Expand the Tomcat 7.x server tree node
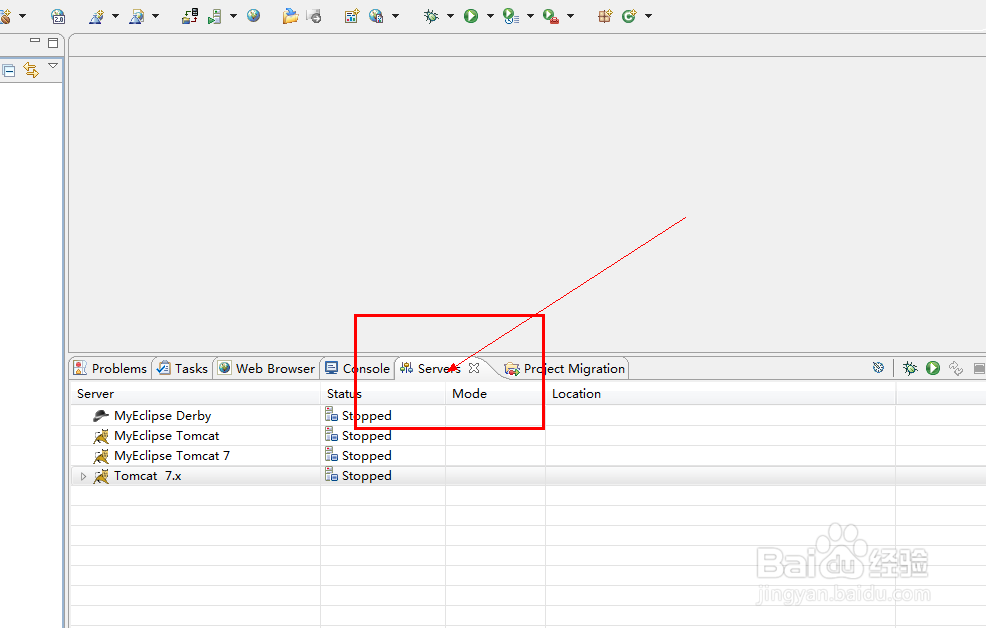Screen dimensions: 986x628 click(x=83, y=477)
